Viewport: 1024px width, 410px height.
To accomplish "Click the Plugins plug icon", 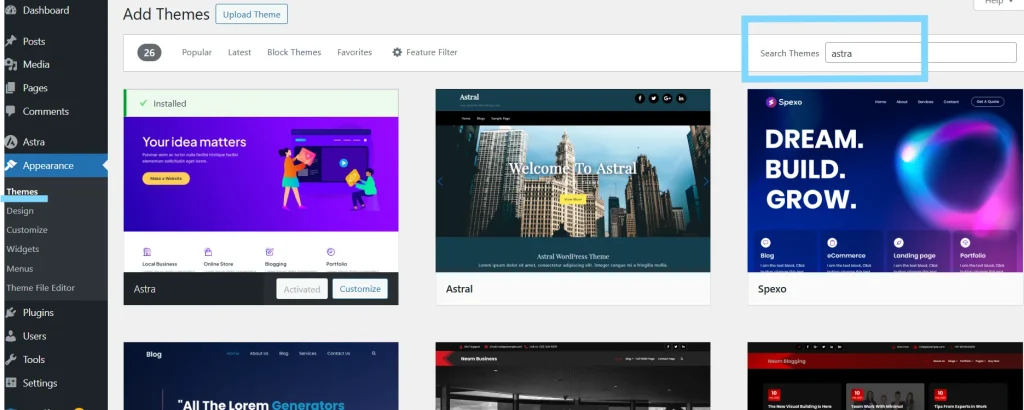I will (x=10, y=313).
